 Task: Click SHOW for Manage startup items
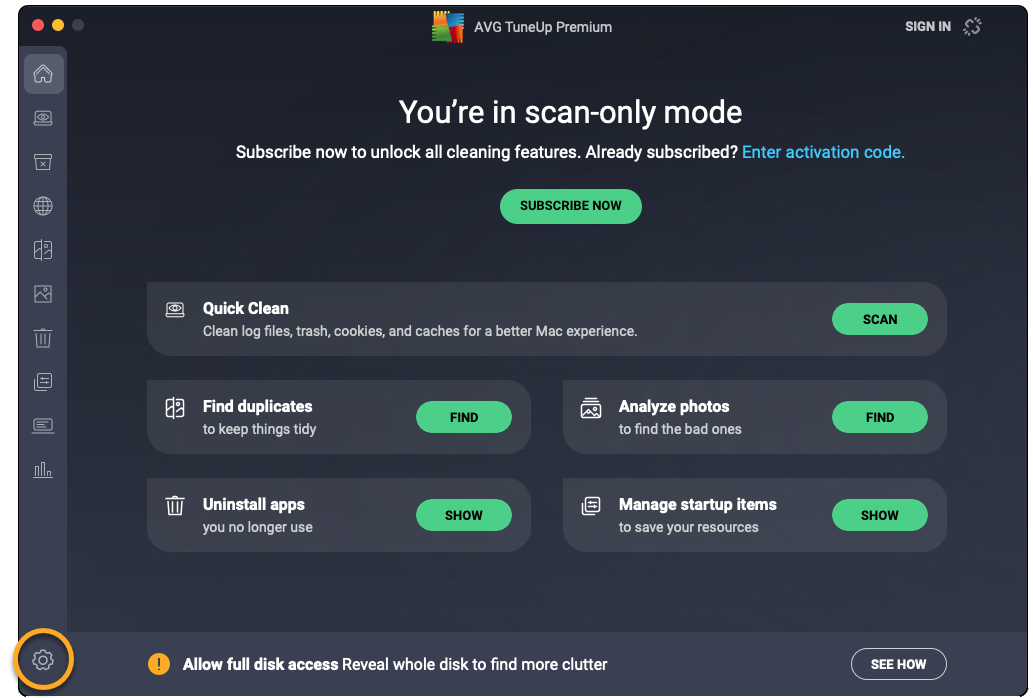[880, 515]
